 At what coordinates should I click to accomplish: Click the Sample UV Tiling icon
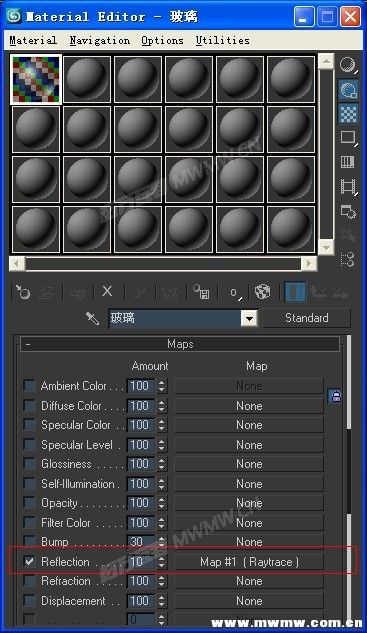(x=348, y=138)
